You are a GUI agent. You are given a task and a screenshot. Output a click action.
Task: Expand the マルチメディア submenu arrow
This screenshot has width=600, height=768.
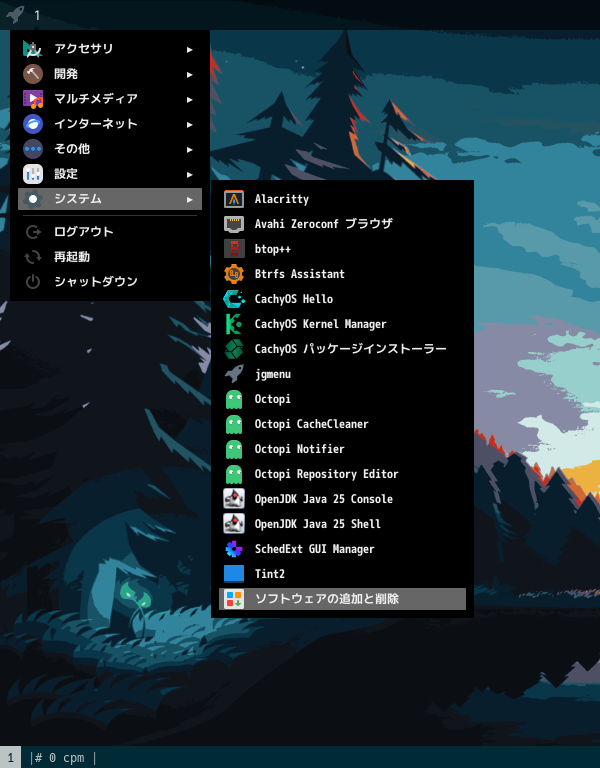click(x=190, y=99)
